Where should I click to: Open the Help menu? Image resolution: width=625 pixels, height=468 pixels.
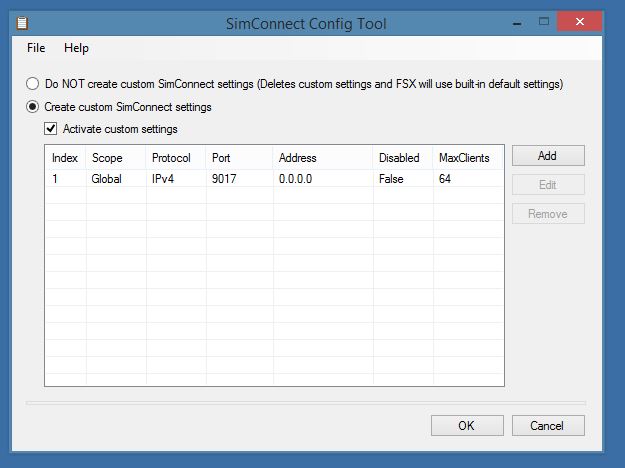click(76, 48)
